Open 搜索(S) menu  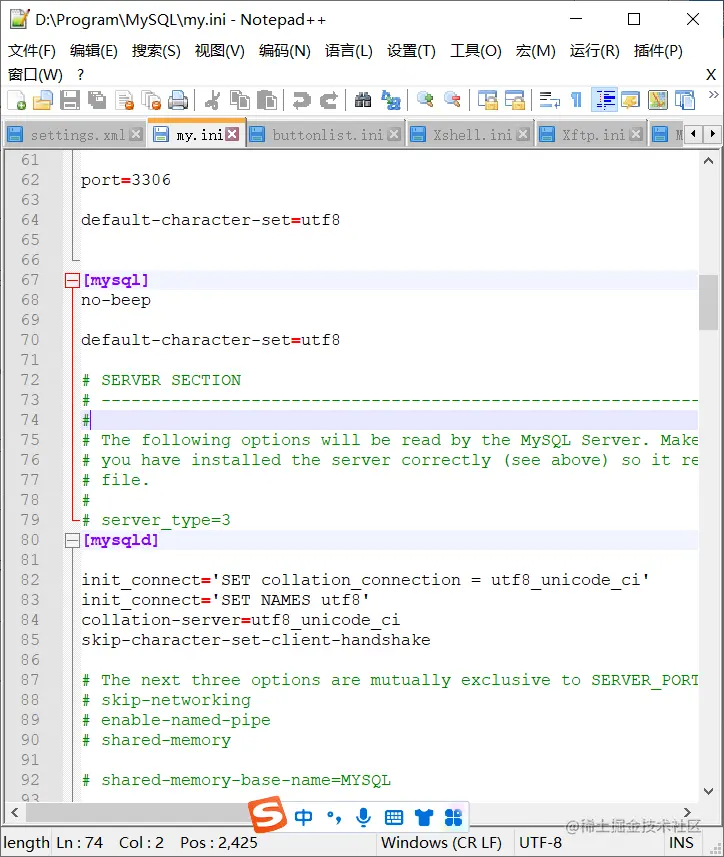pos(156,51)
